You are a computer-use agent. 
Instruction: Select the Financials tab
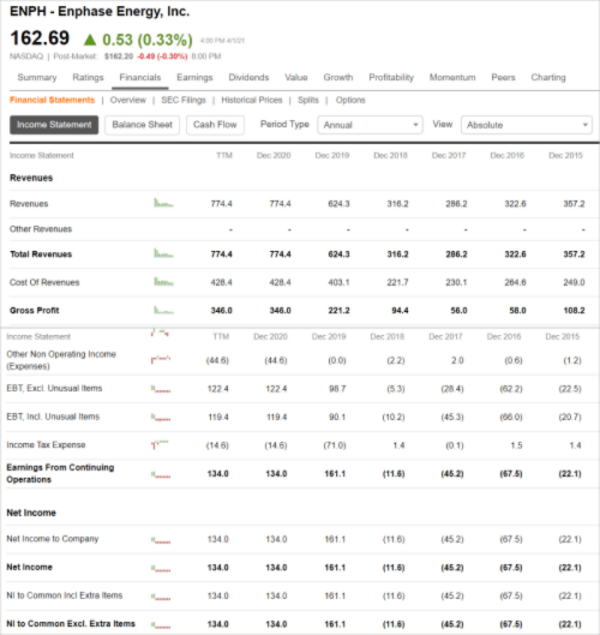140,77
